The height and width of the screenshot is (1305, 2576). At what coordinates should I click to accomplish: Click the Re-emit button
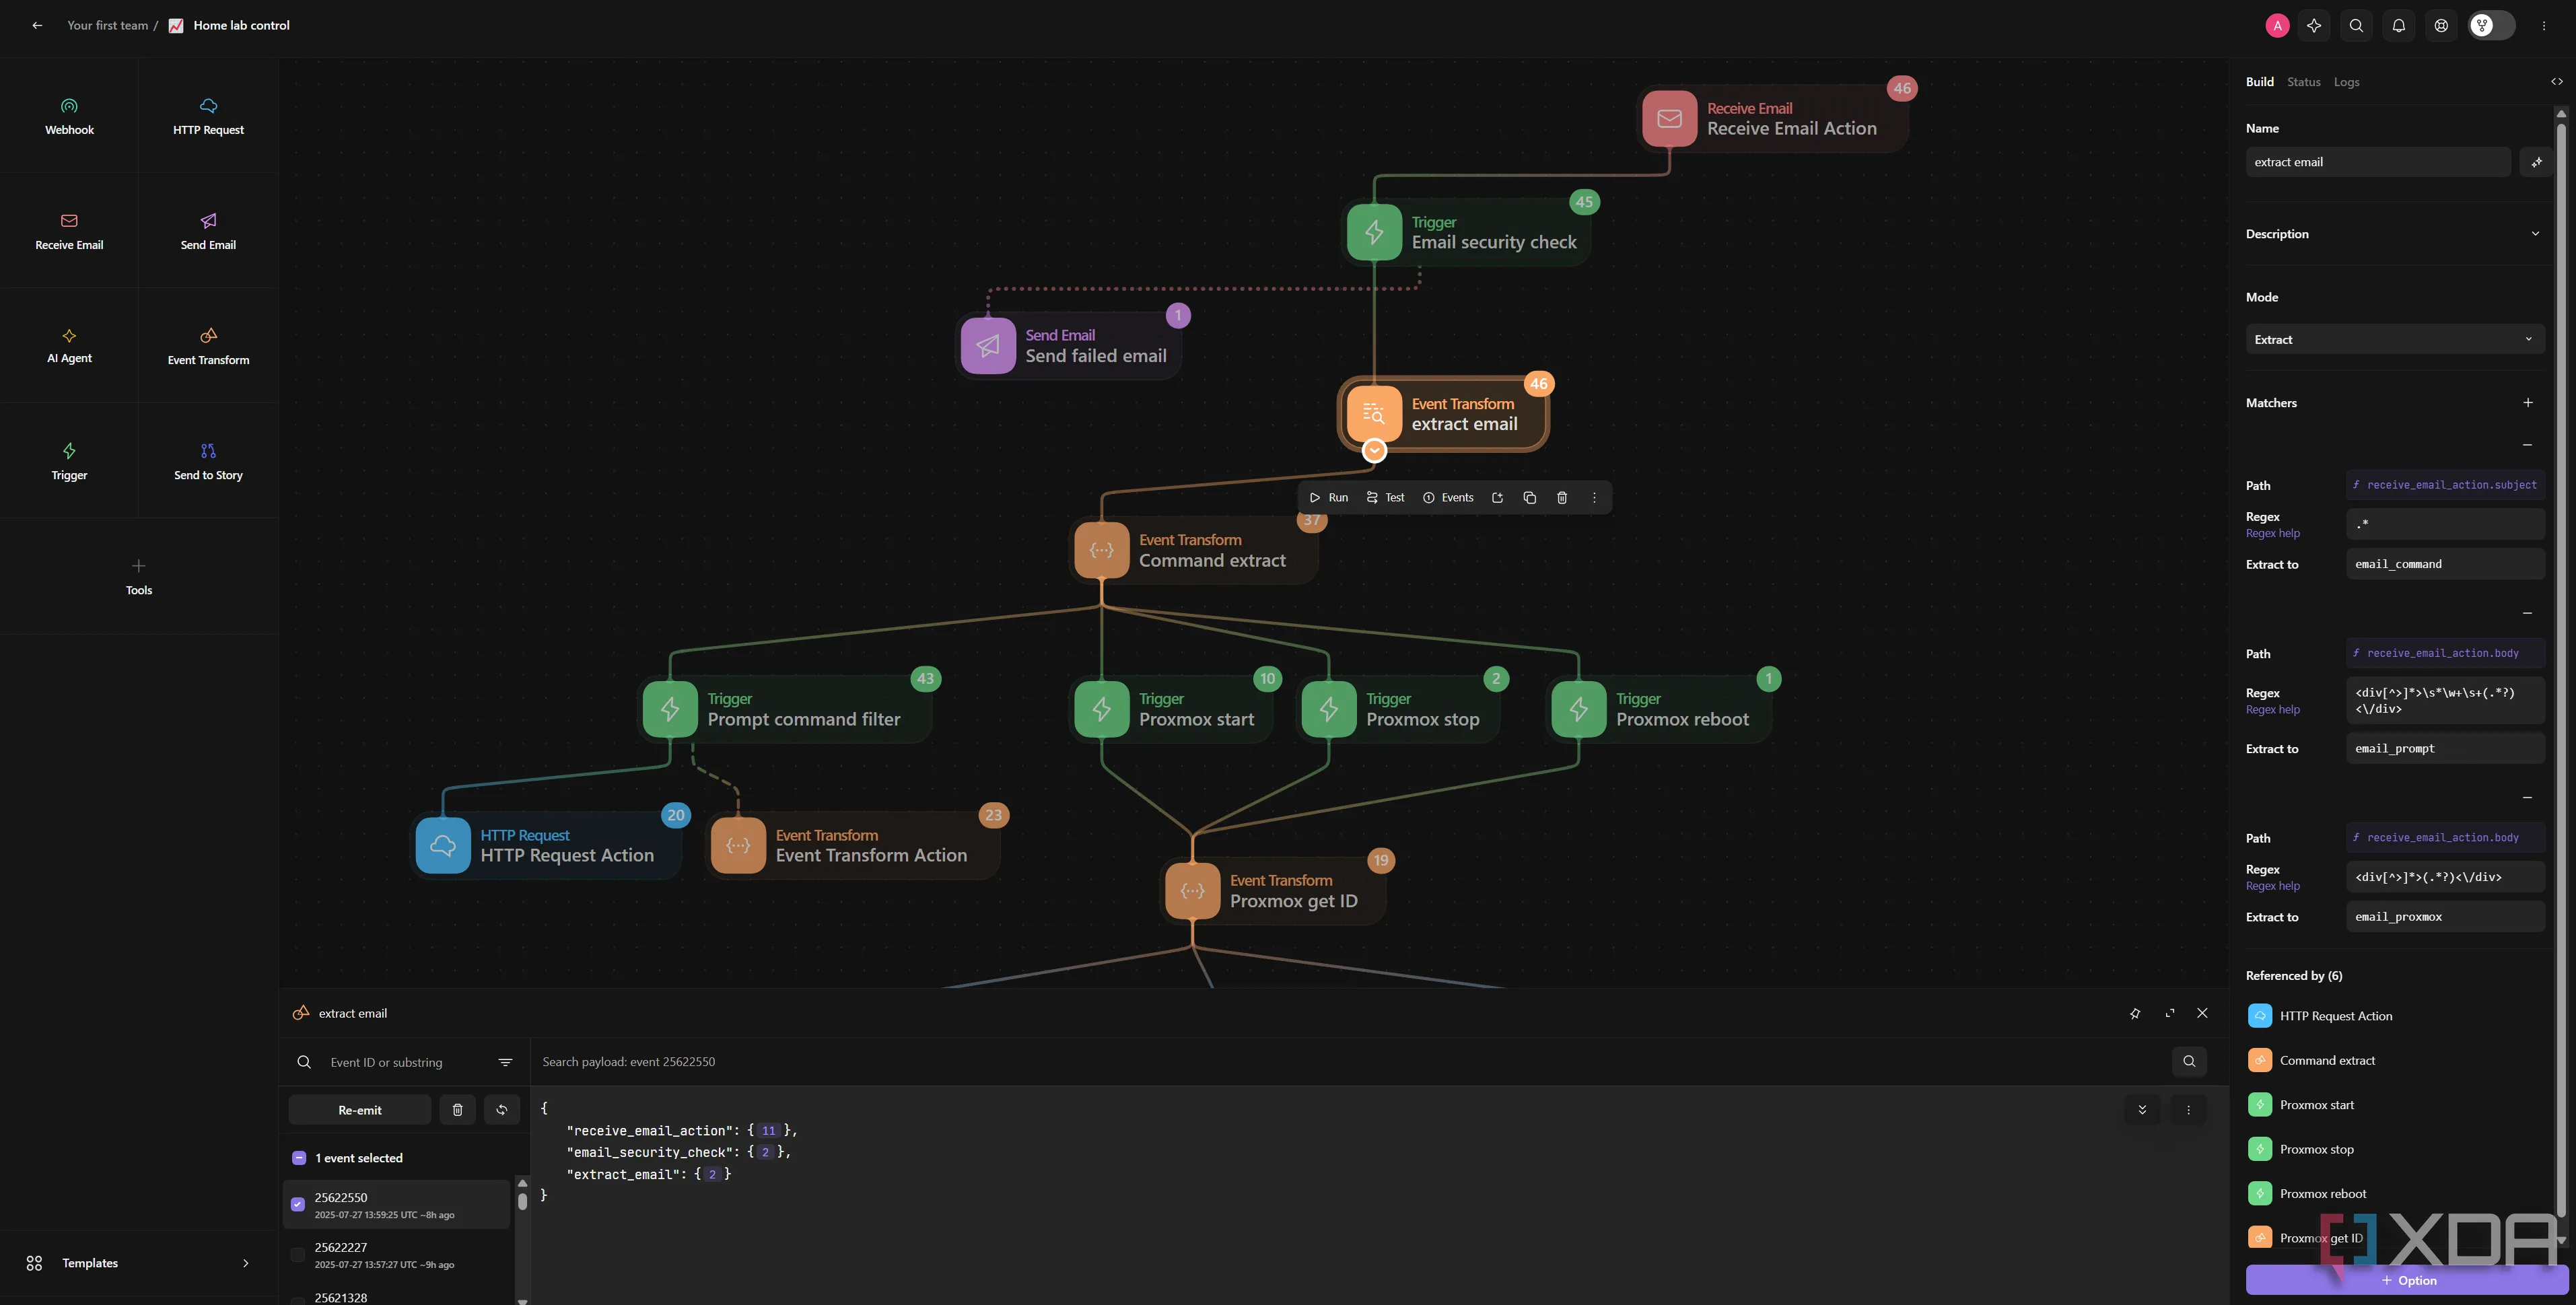coord(360,1110)
